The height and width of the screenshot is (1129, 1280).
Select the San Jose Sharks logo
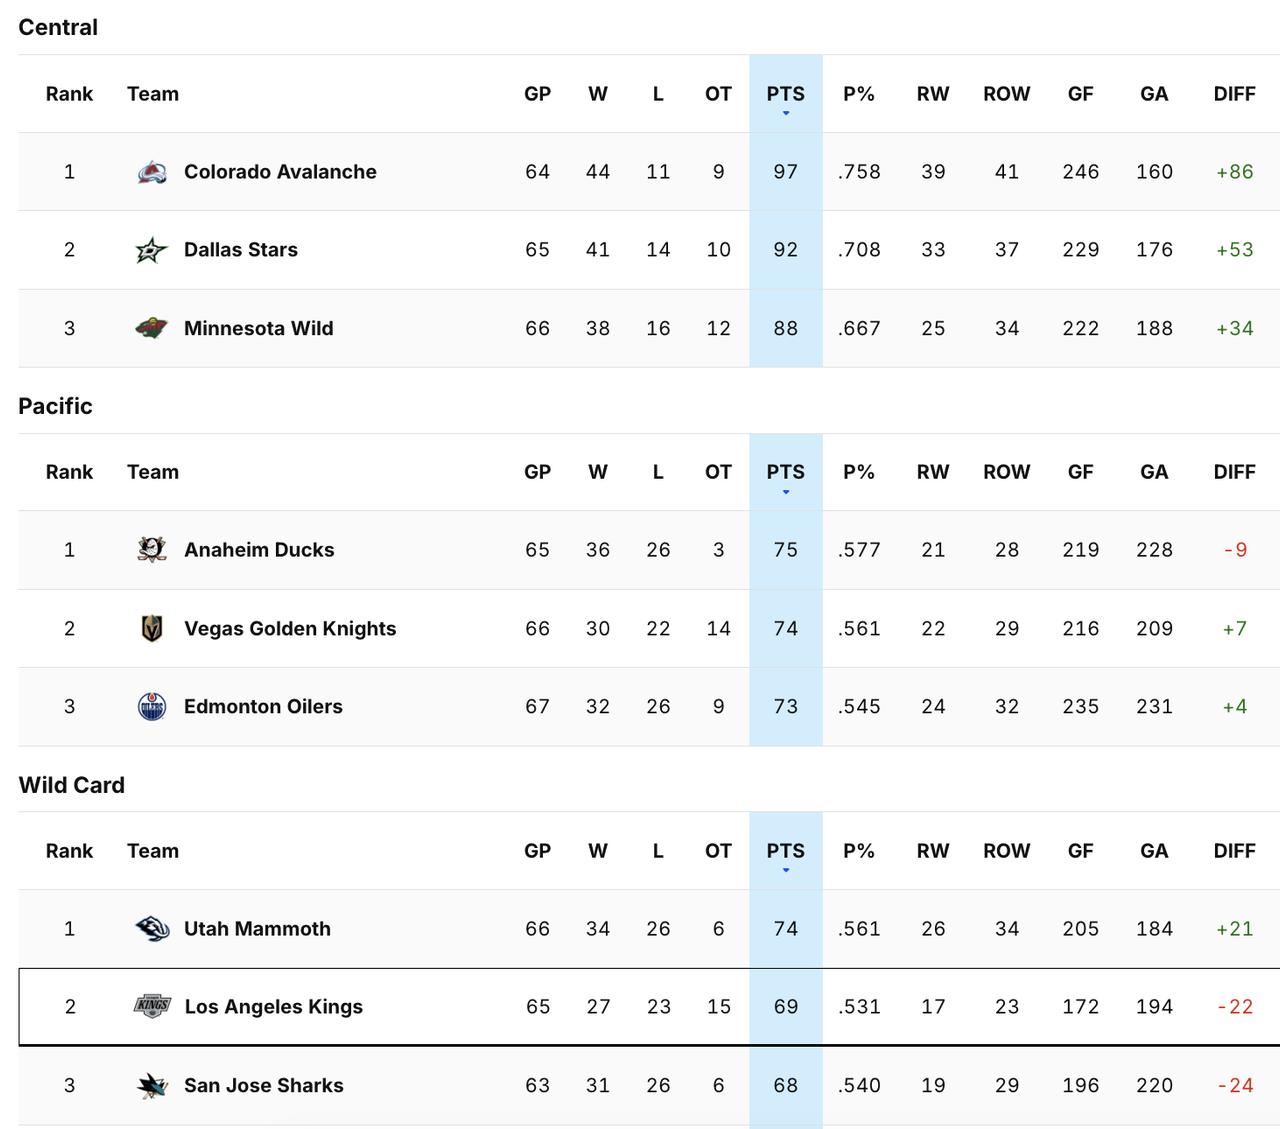pyautogui.click(x=151, y=1085)
